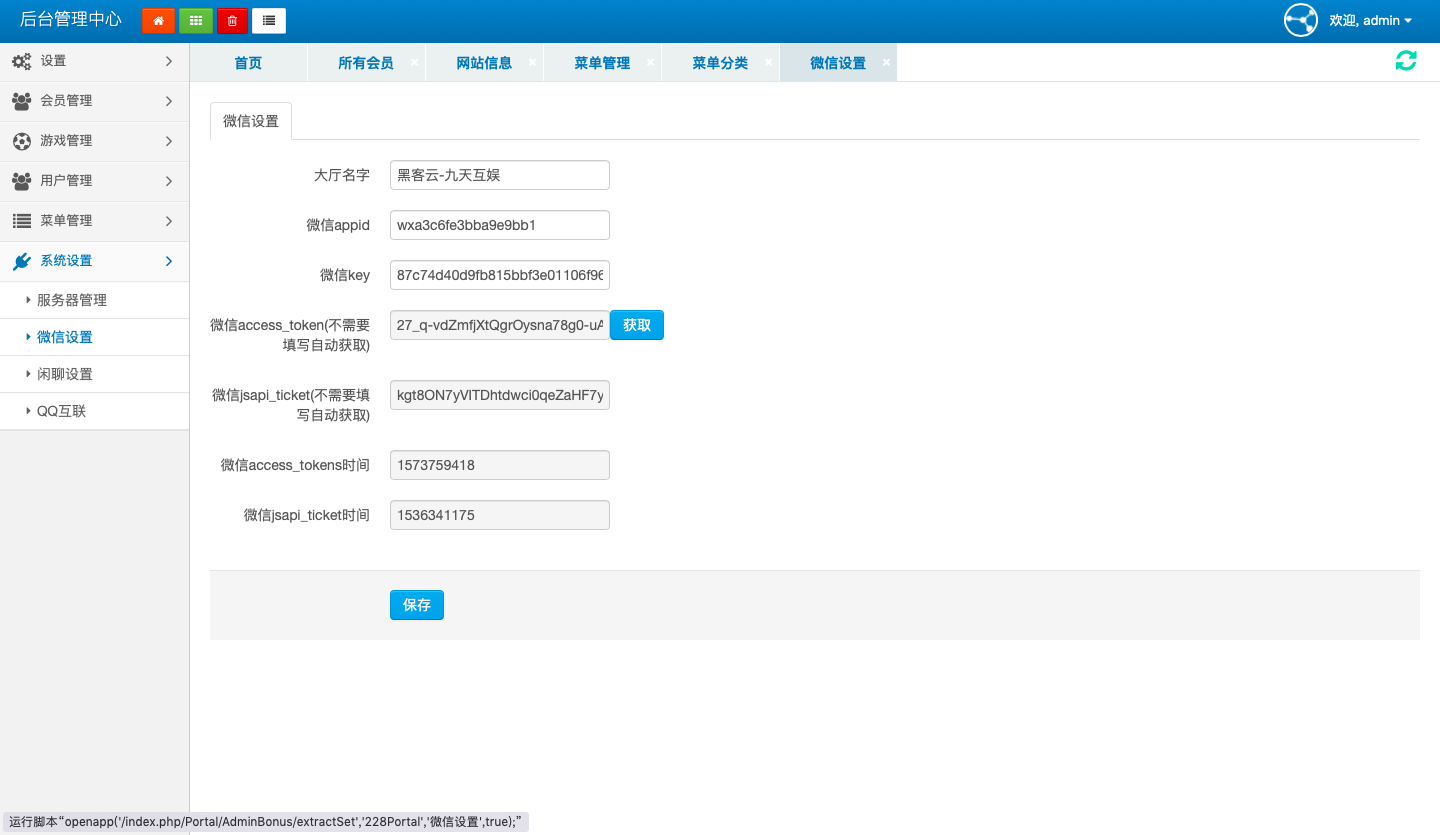This screenshot has height=835, width=1440.
Task: Click the red trash icon button
Action: 232,20
